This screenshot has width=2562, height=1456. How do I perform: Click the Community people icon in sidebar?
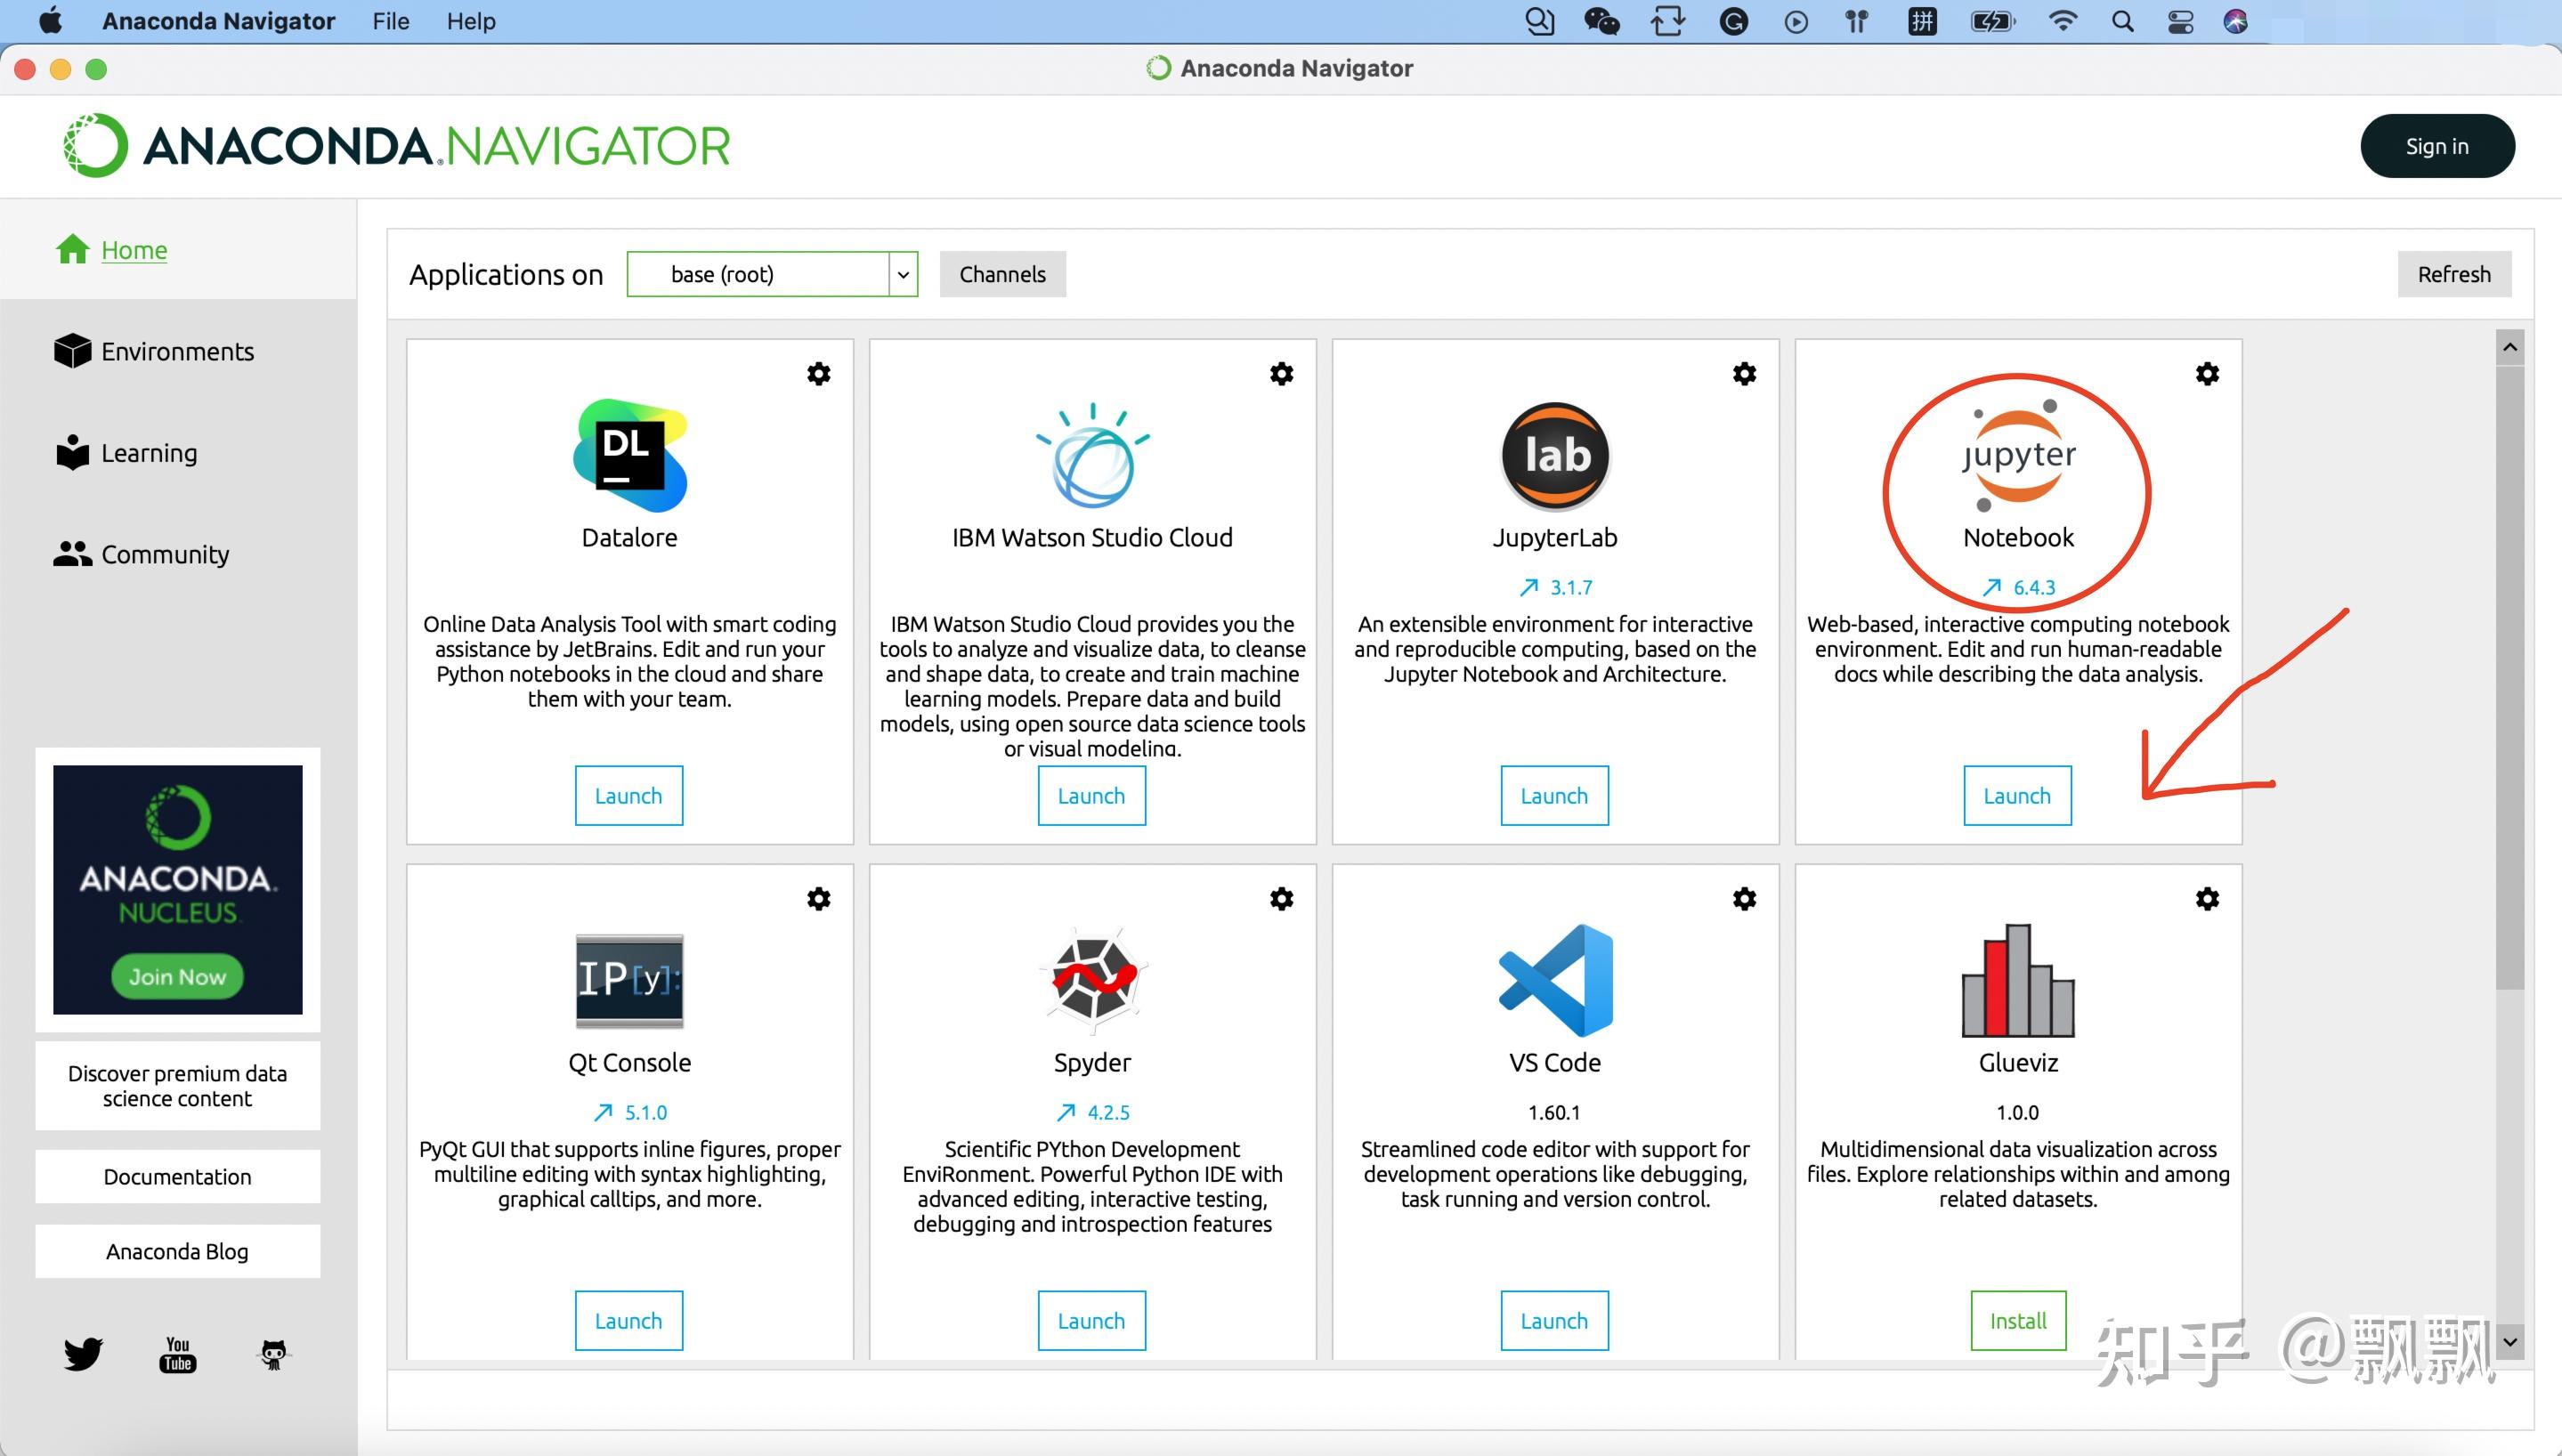pyautogui.click(x=72, y=553)
